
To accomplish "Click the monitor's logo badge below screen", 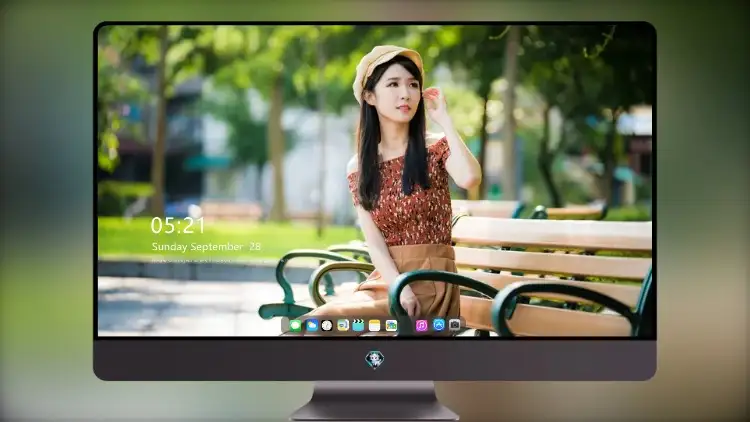I will tap(375, 360).
